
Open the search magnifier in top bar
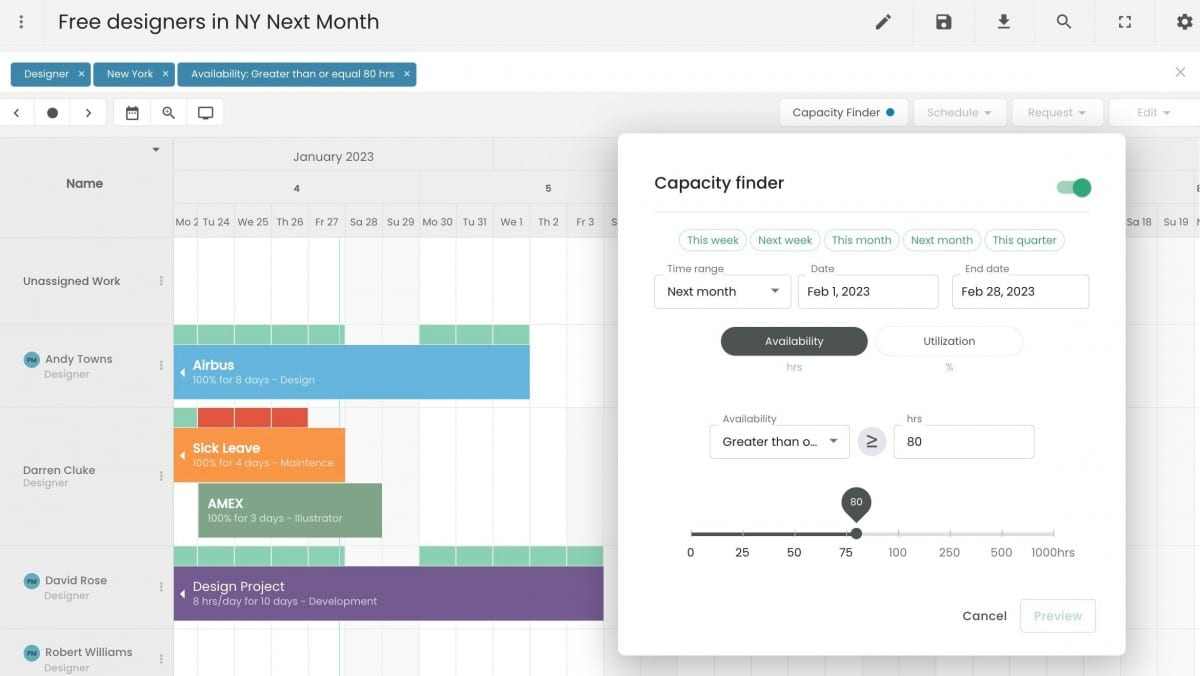click(x=1064, y=22)
